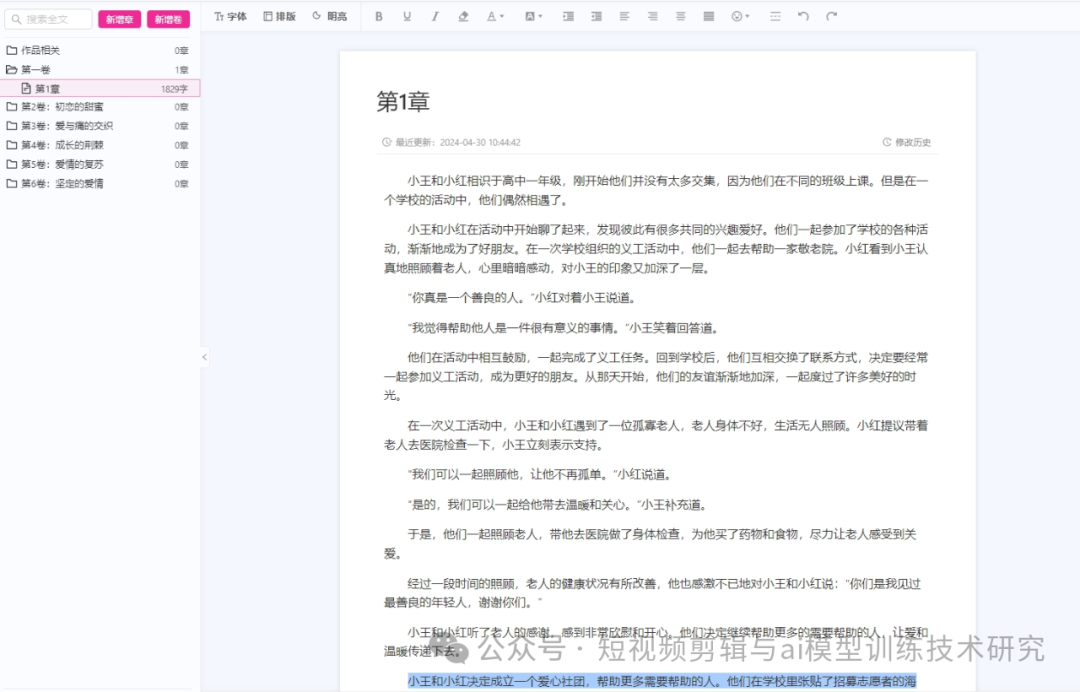Image resolution: width=1080 pixels, height=692 pixels.
Task: Open the text background color dropdown
Action: click(533, 17)
